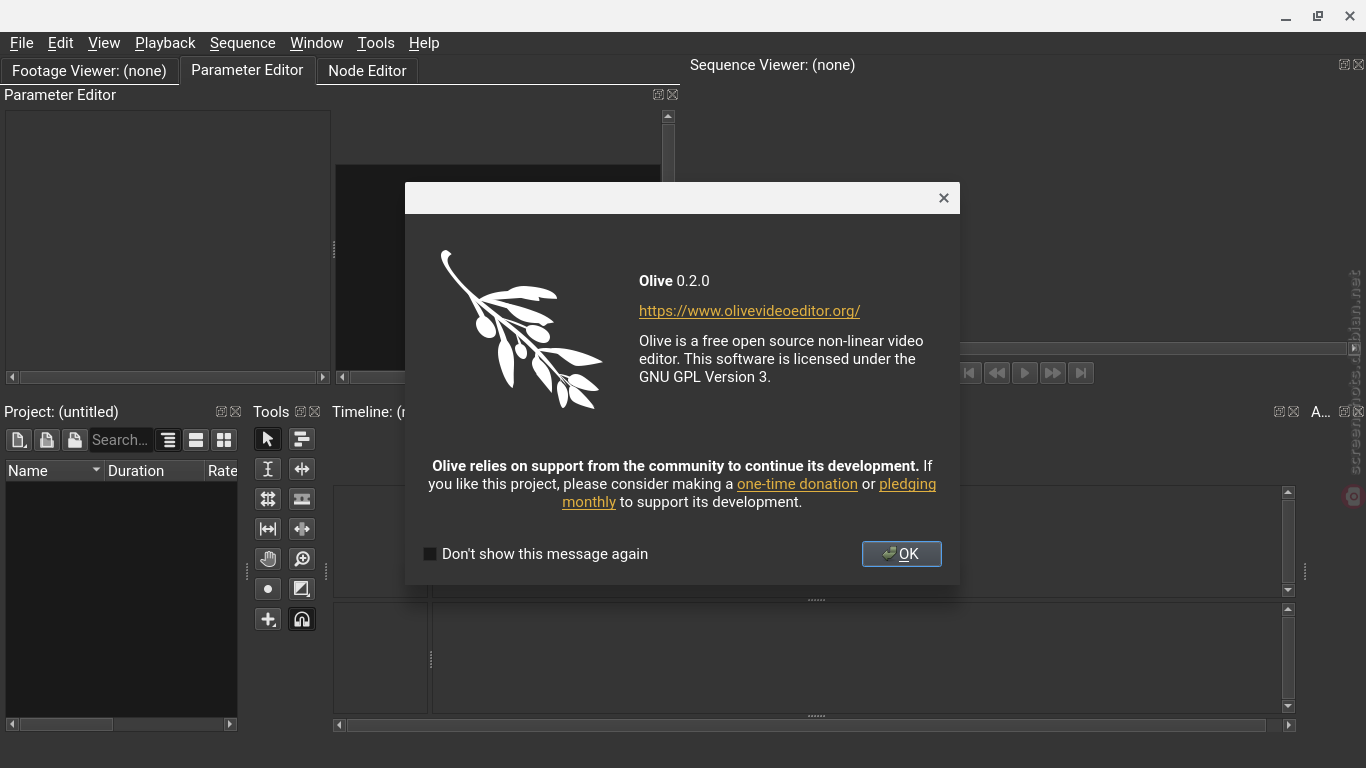Viewport: 1366px width, 768px height.
Task: Switch to the Footage Viewer tab
Action: (89, 71)
